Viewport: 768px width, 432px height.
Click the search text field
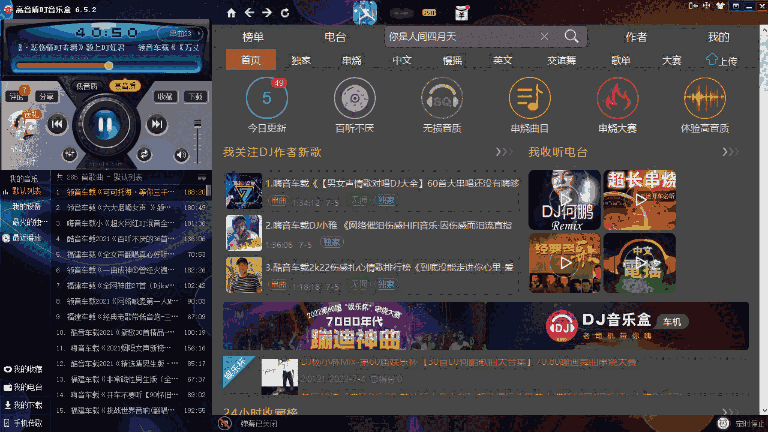[x=460, y=36]
